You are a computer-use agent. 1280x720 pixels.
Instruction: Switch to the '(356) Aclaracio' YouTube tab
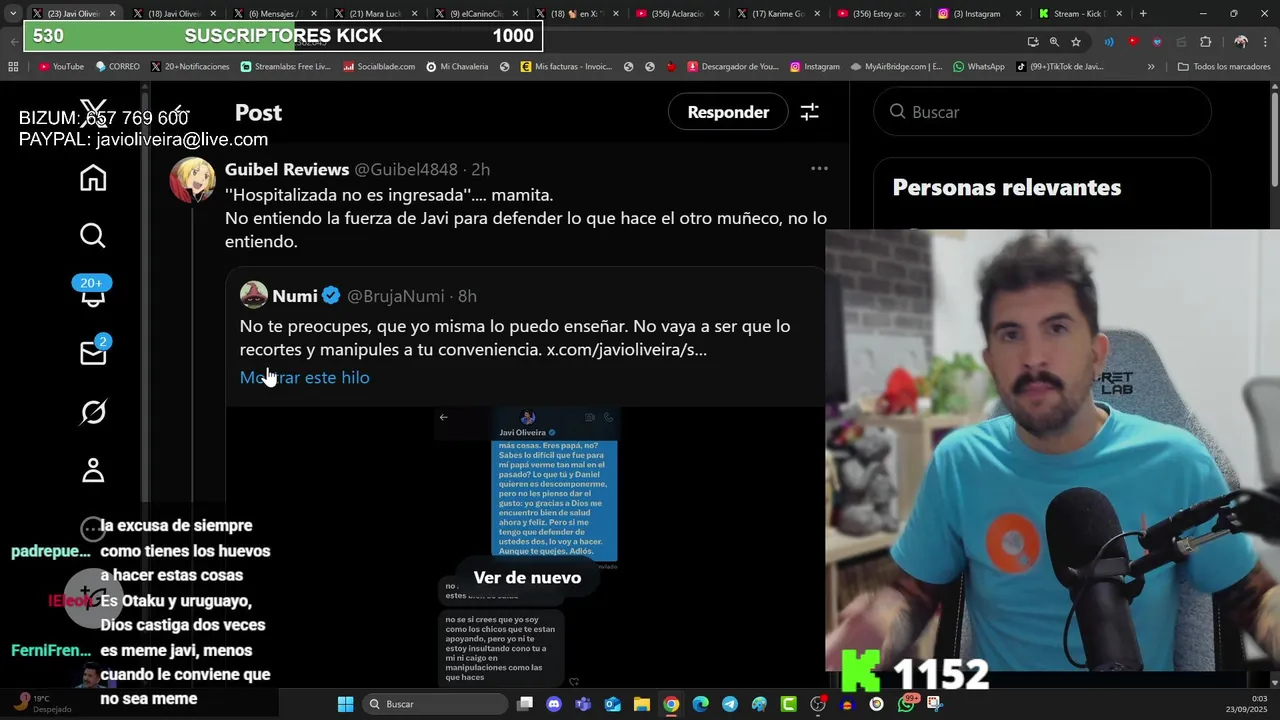click(x=678, y=14)
